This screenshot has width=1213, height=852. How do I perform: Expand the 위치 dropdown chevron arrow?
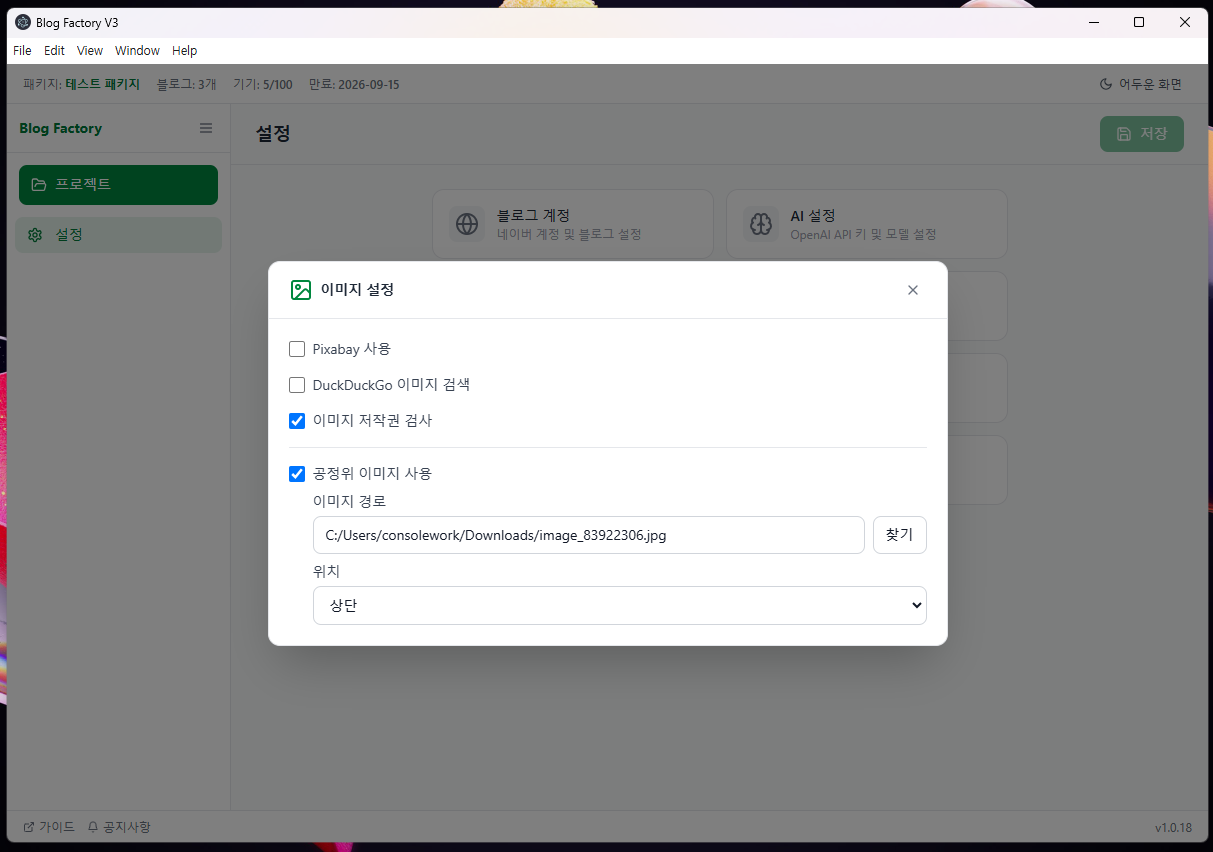915,605
